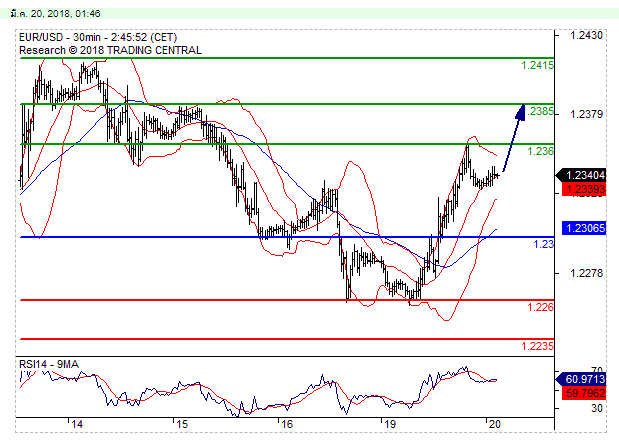619x441 pixels.
Task: Click the date axis label 20
Action: click(495, 424)
